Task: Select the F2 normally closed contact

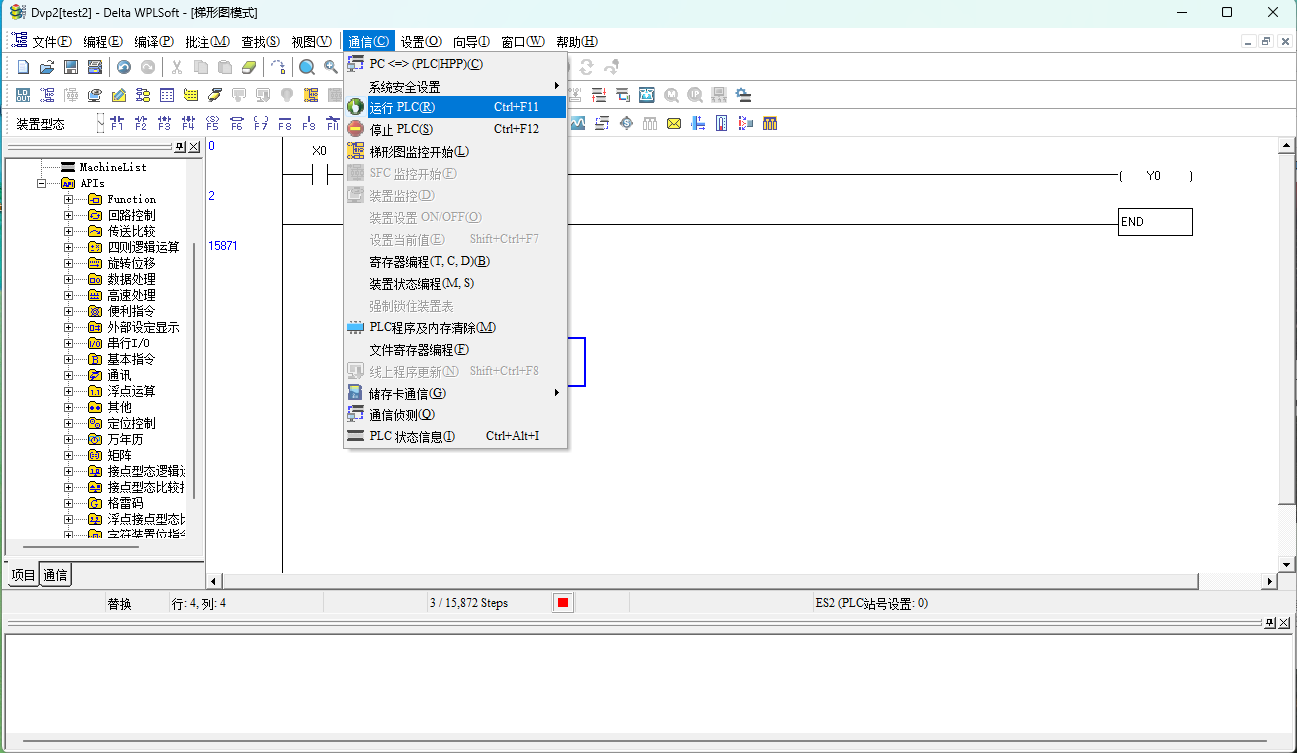Action: [141, 123]
